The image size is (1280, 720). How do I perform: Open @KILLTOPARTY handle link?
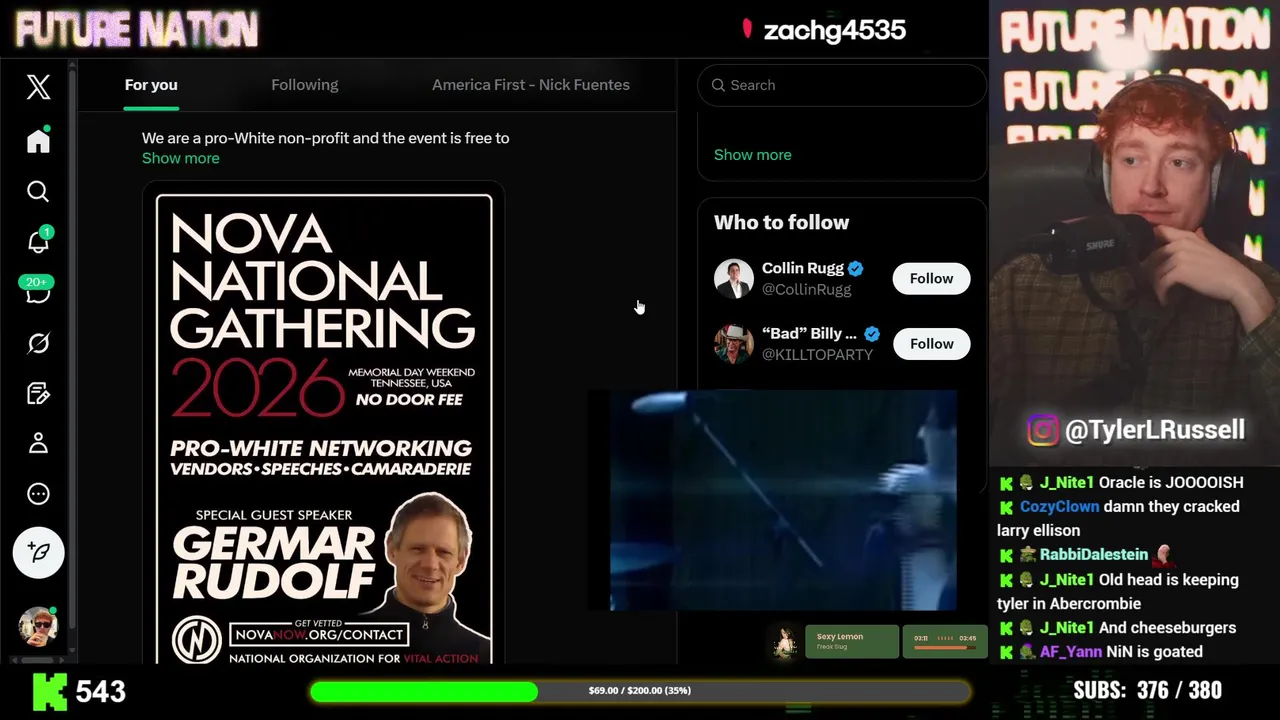(x=817, y=354)
